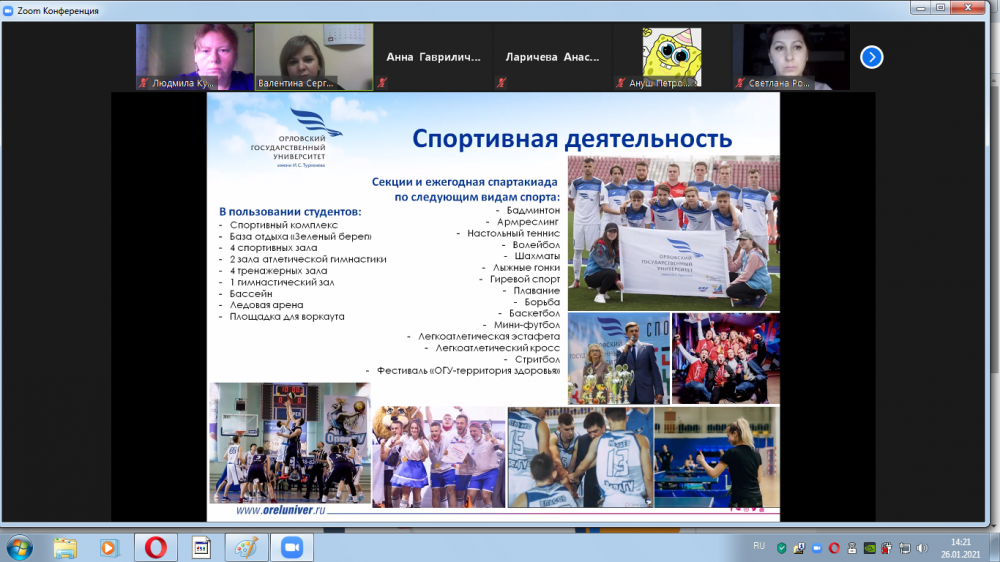Launch Windows Media Player from taskbar
The width and height of the screenshot is (1000, 562).
[x=109, y=547]
